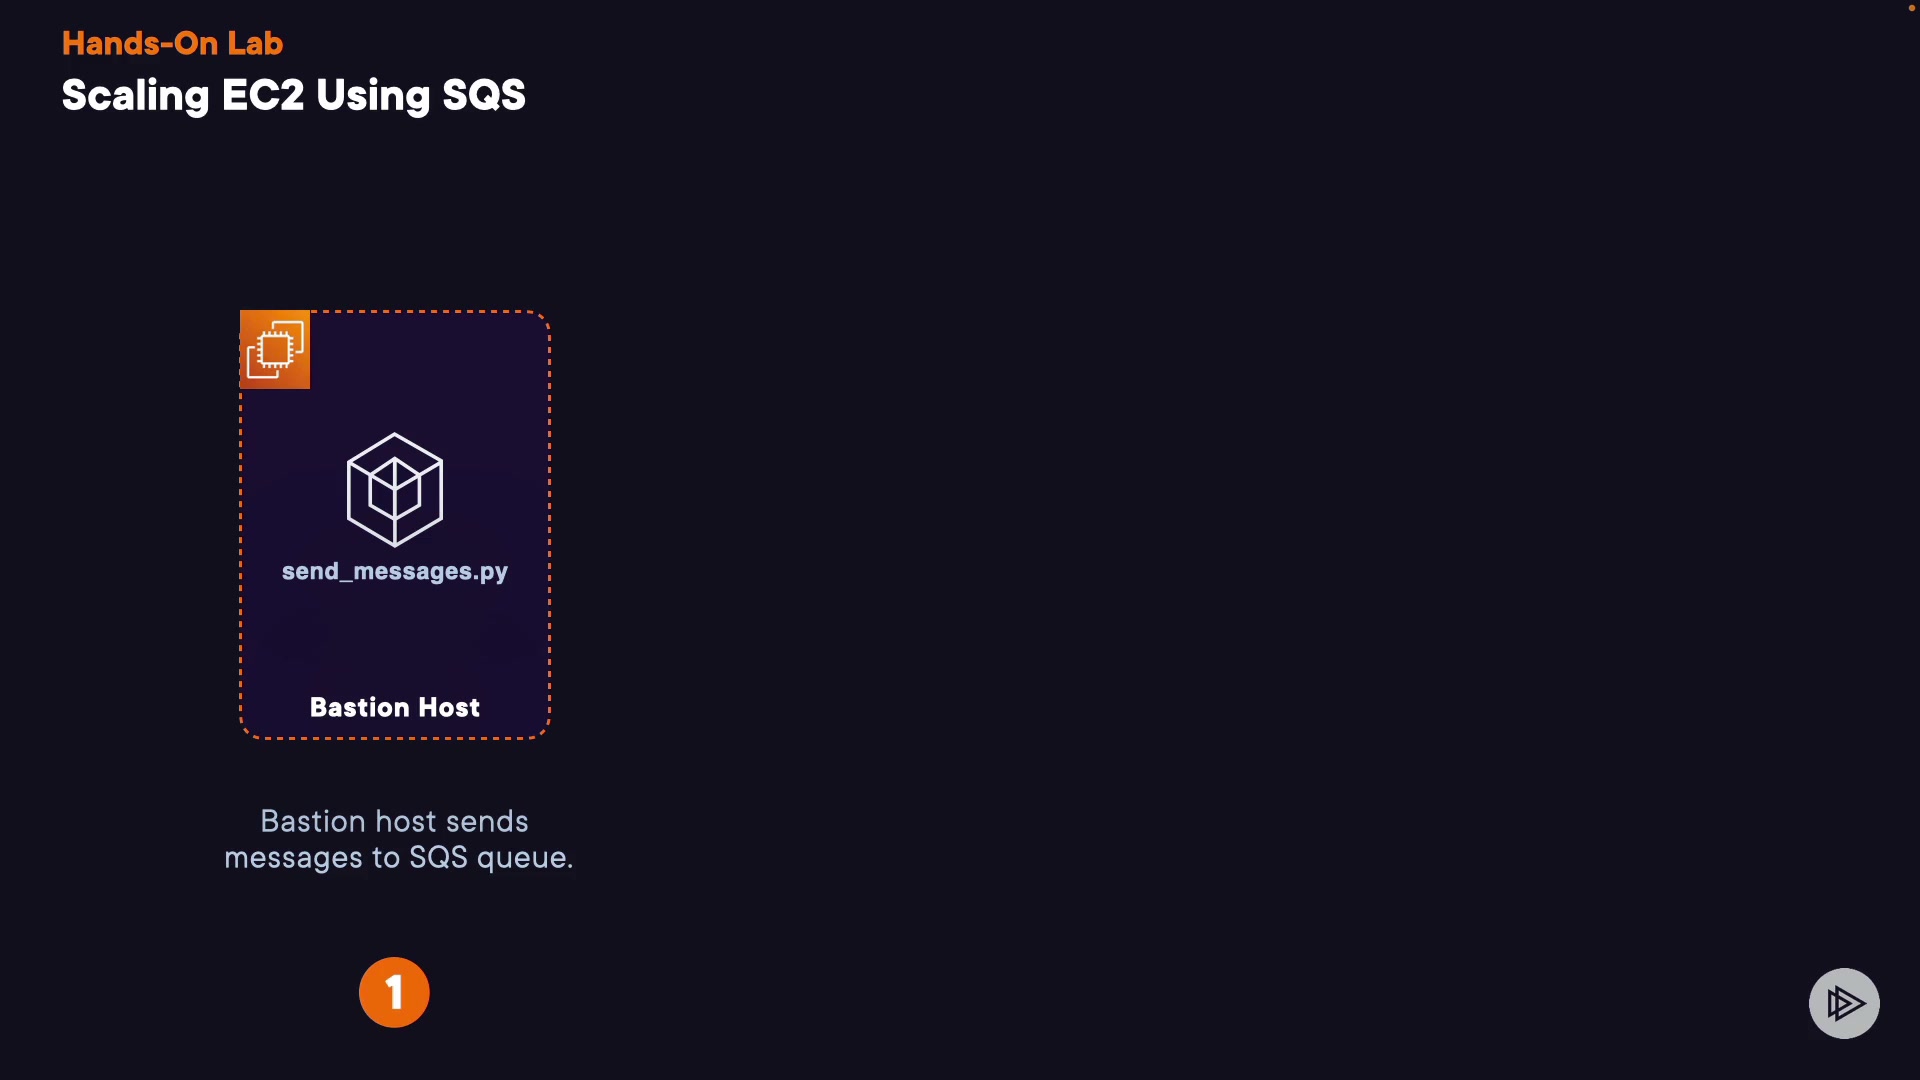Image resolution: width=1920 pixels, height=1080 pixels.
Task: Click lowercase "host" in the caption
Action: pyautogui.click(x=405, y=821)
